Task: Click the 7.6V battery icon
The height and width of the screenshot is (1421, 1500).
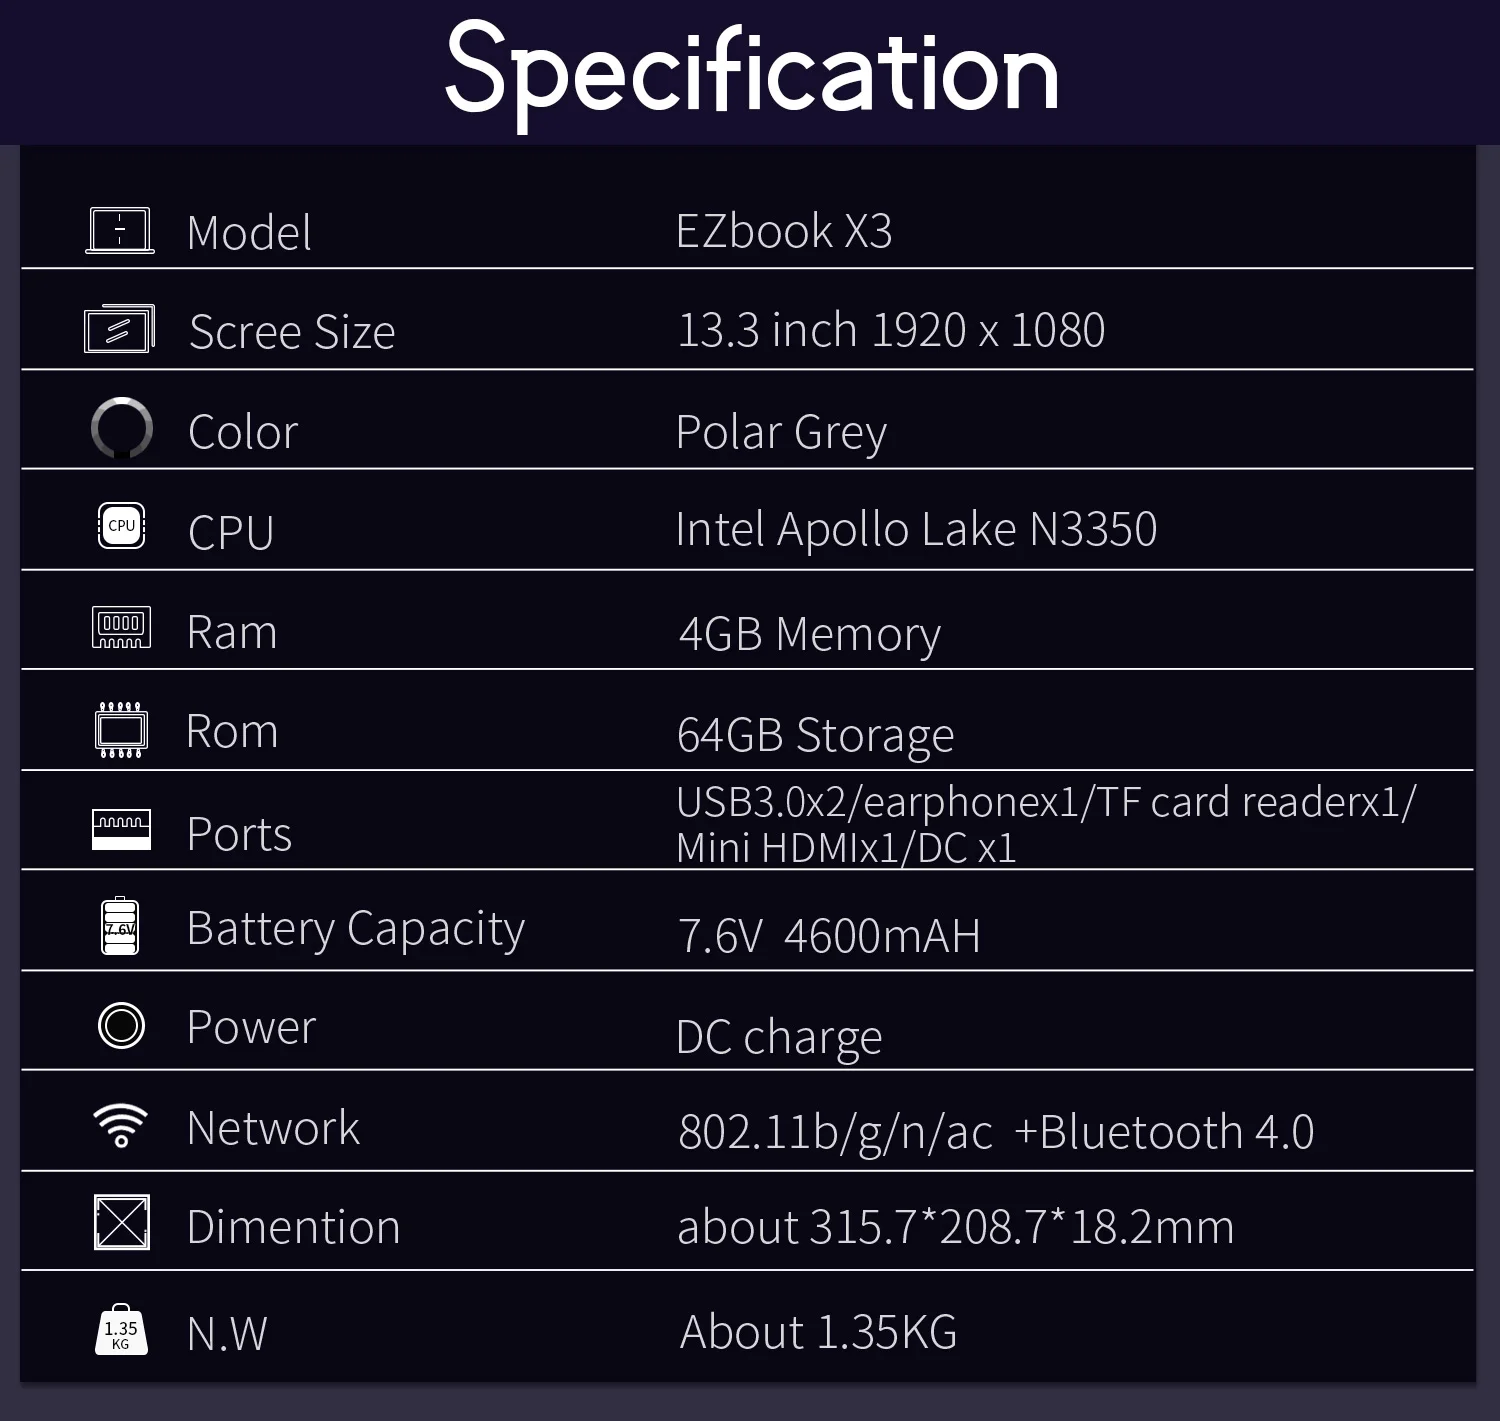Action: [x=120, y=927]
